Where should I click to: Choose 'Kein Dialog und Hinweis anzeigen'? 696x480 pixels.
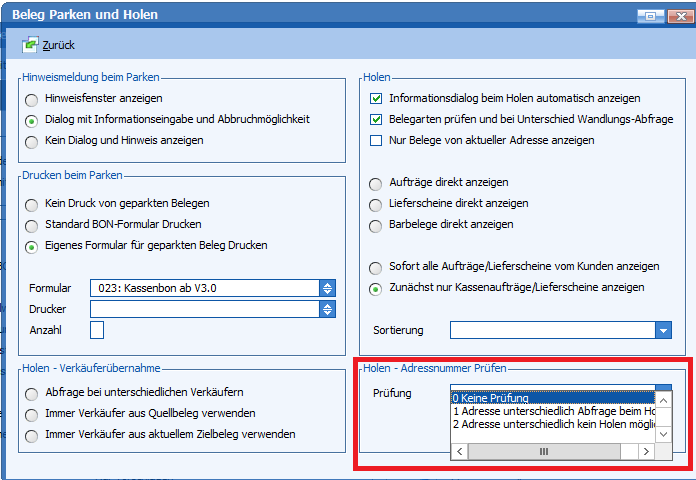(33, 142)
